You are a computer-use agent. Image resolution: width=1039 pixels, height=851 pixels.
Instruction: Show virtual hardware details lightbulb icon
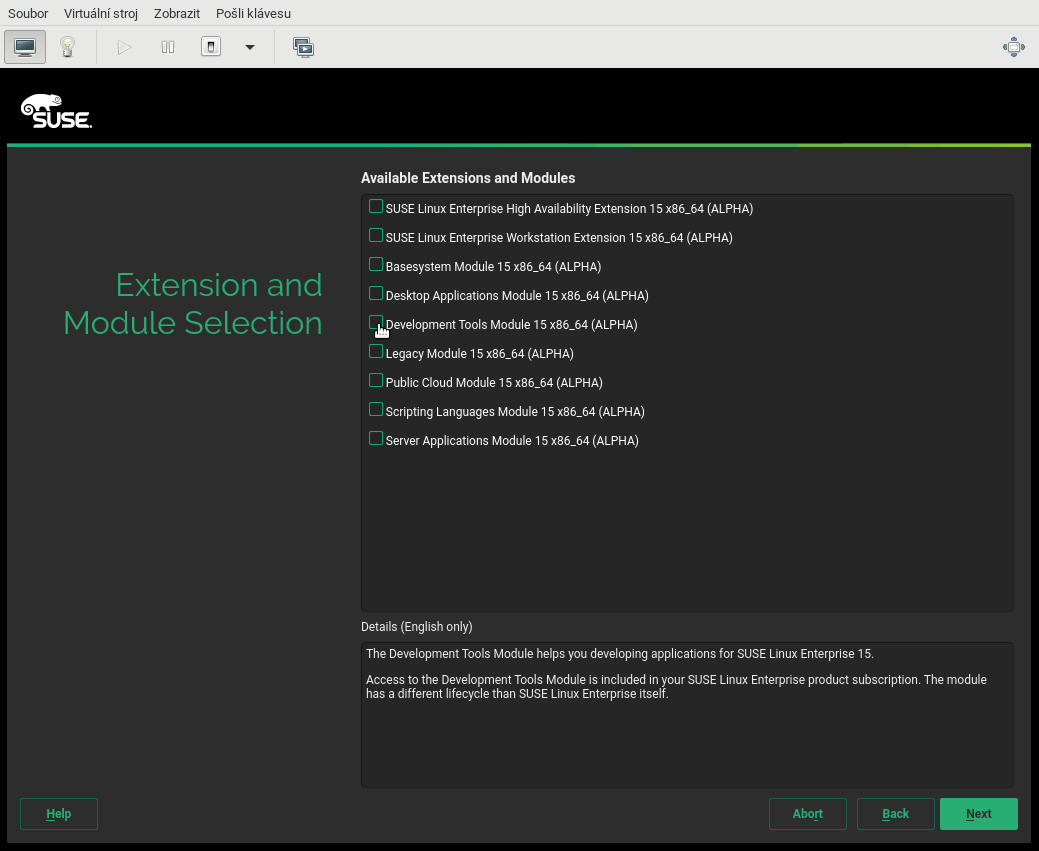67,47
